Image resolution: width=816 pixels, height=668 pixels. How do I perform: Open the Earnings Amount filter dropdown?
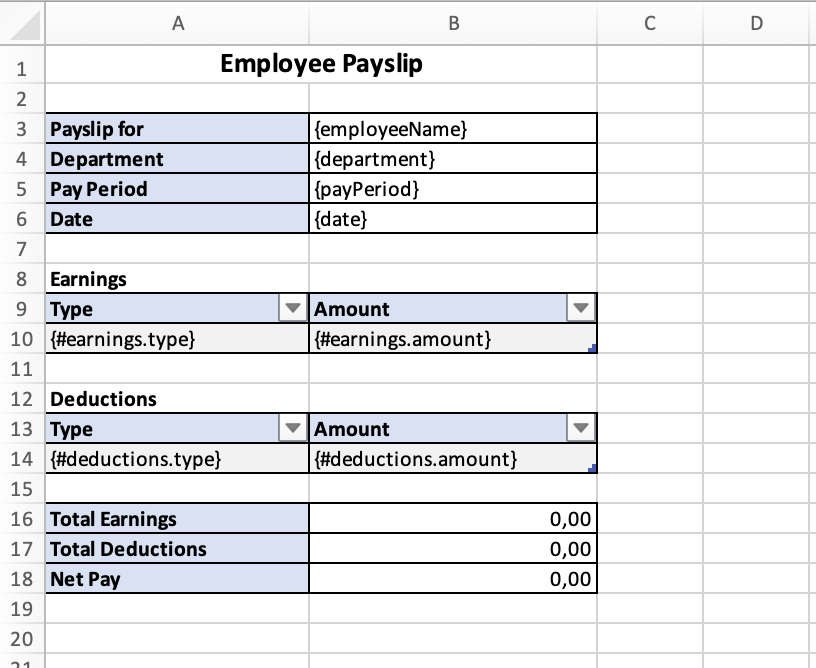point(580,309)
